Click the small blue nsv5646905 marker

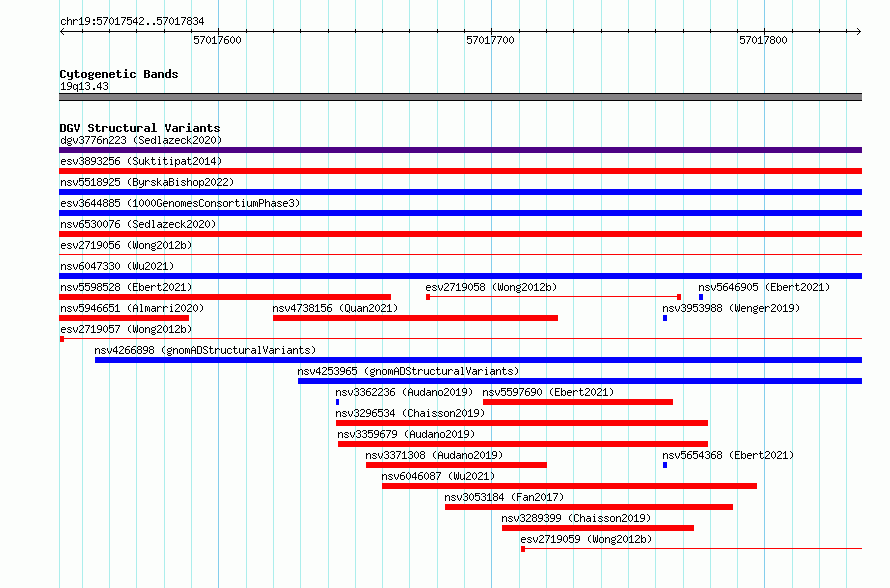click(701, 297)
